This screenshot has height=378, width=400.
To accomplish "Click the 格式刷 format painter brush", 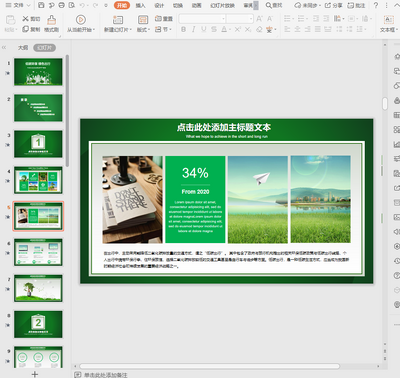I will pyautogui.click(x=51, y=20).
